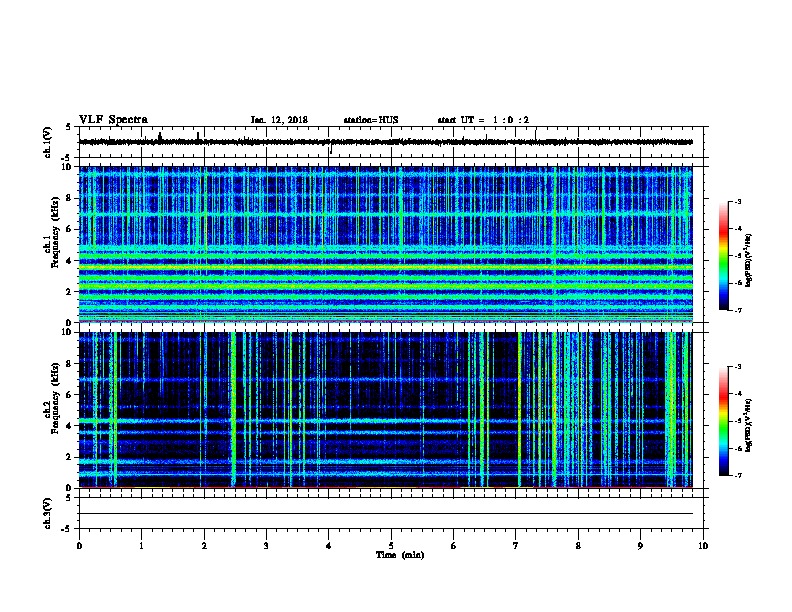This screenshot has height=612, width=792.
Task: Click the time axis tick label "5"
Action: (391, 546)
